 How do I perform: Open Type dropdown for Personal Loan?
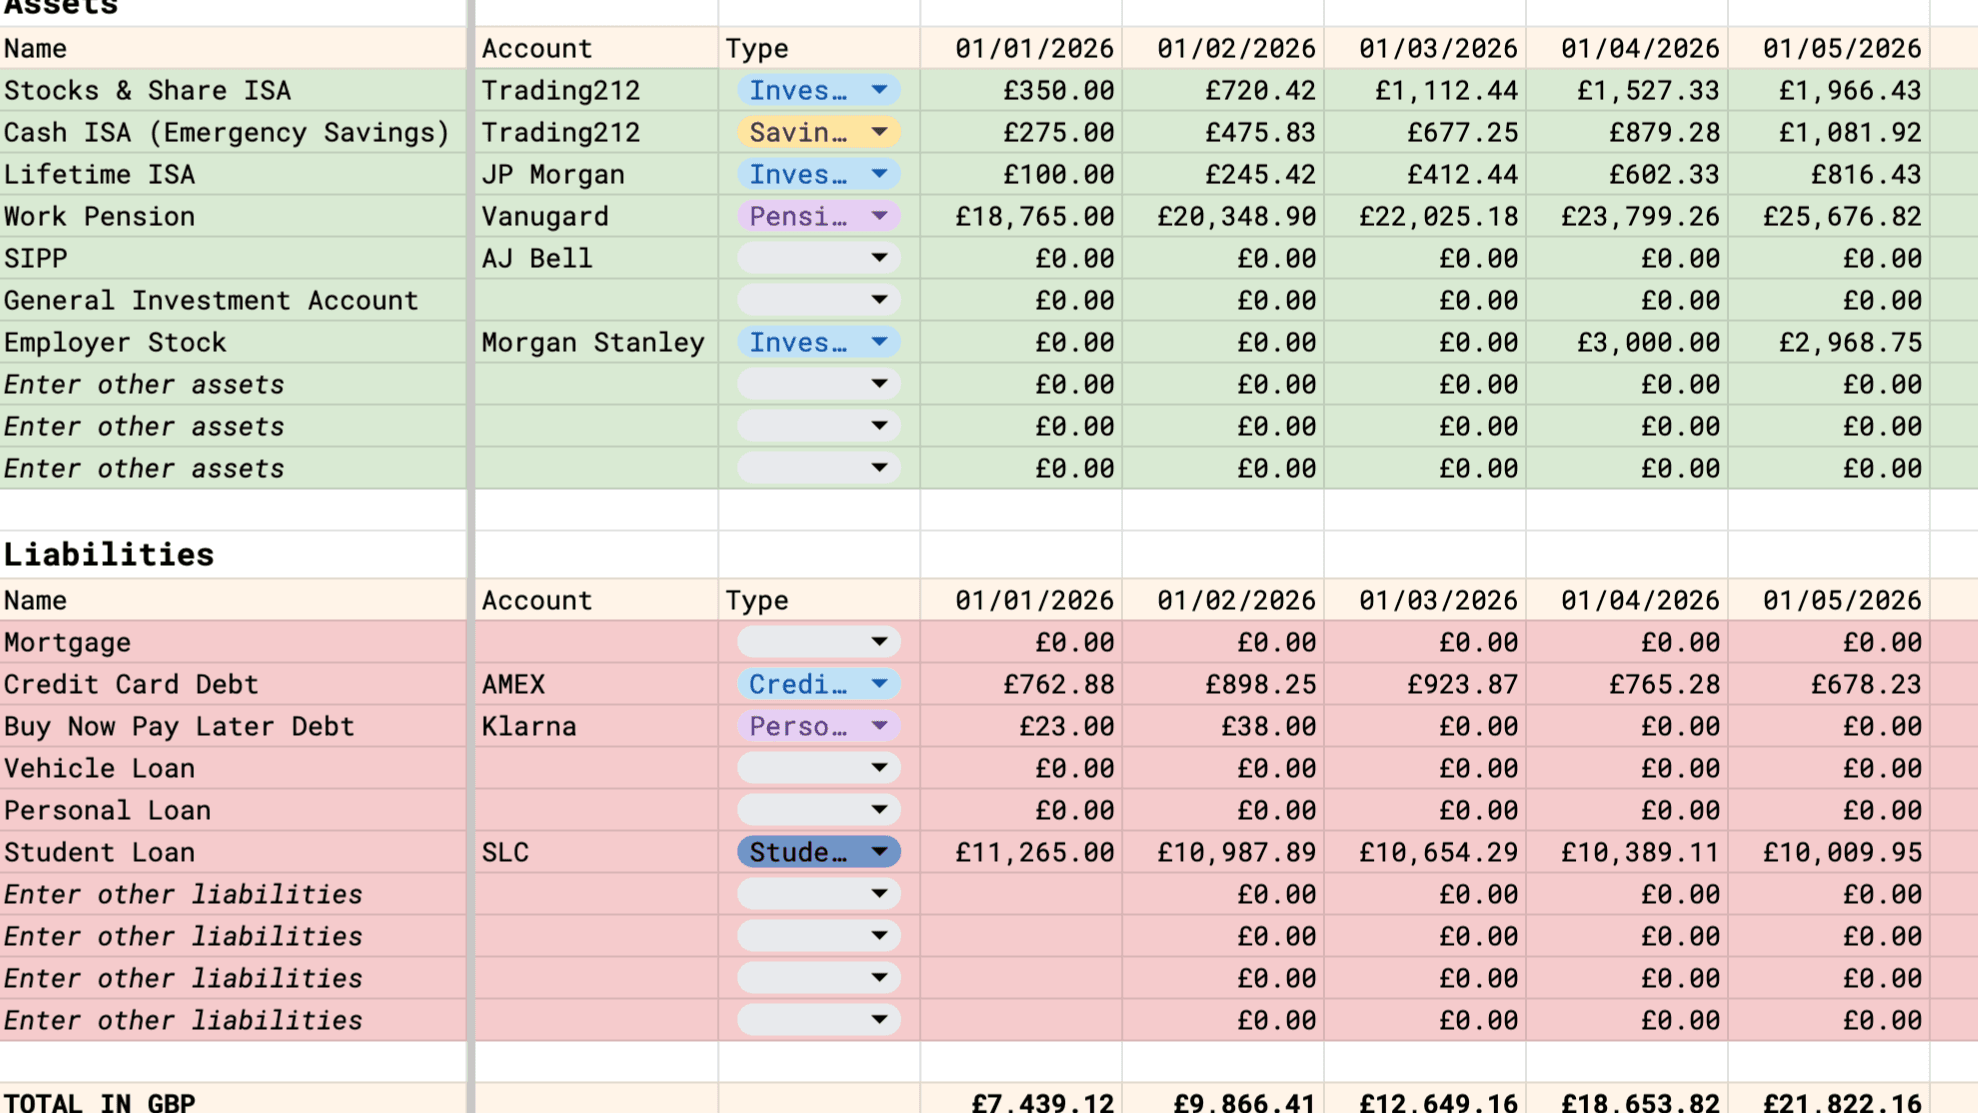tap(819, 810)
